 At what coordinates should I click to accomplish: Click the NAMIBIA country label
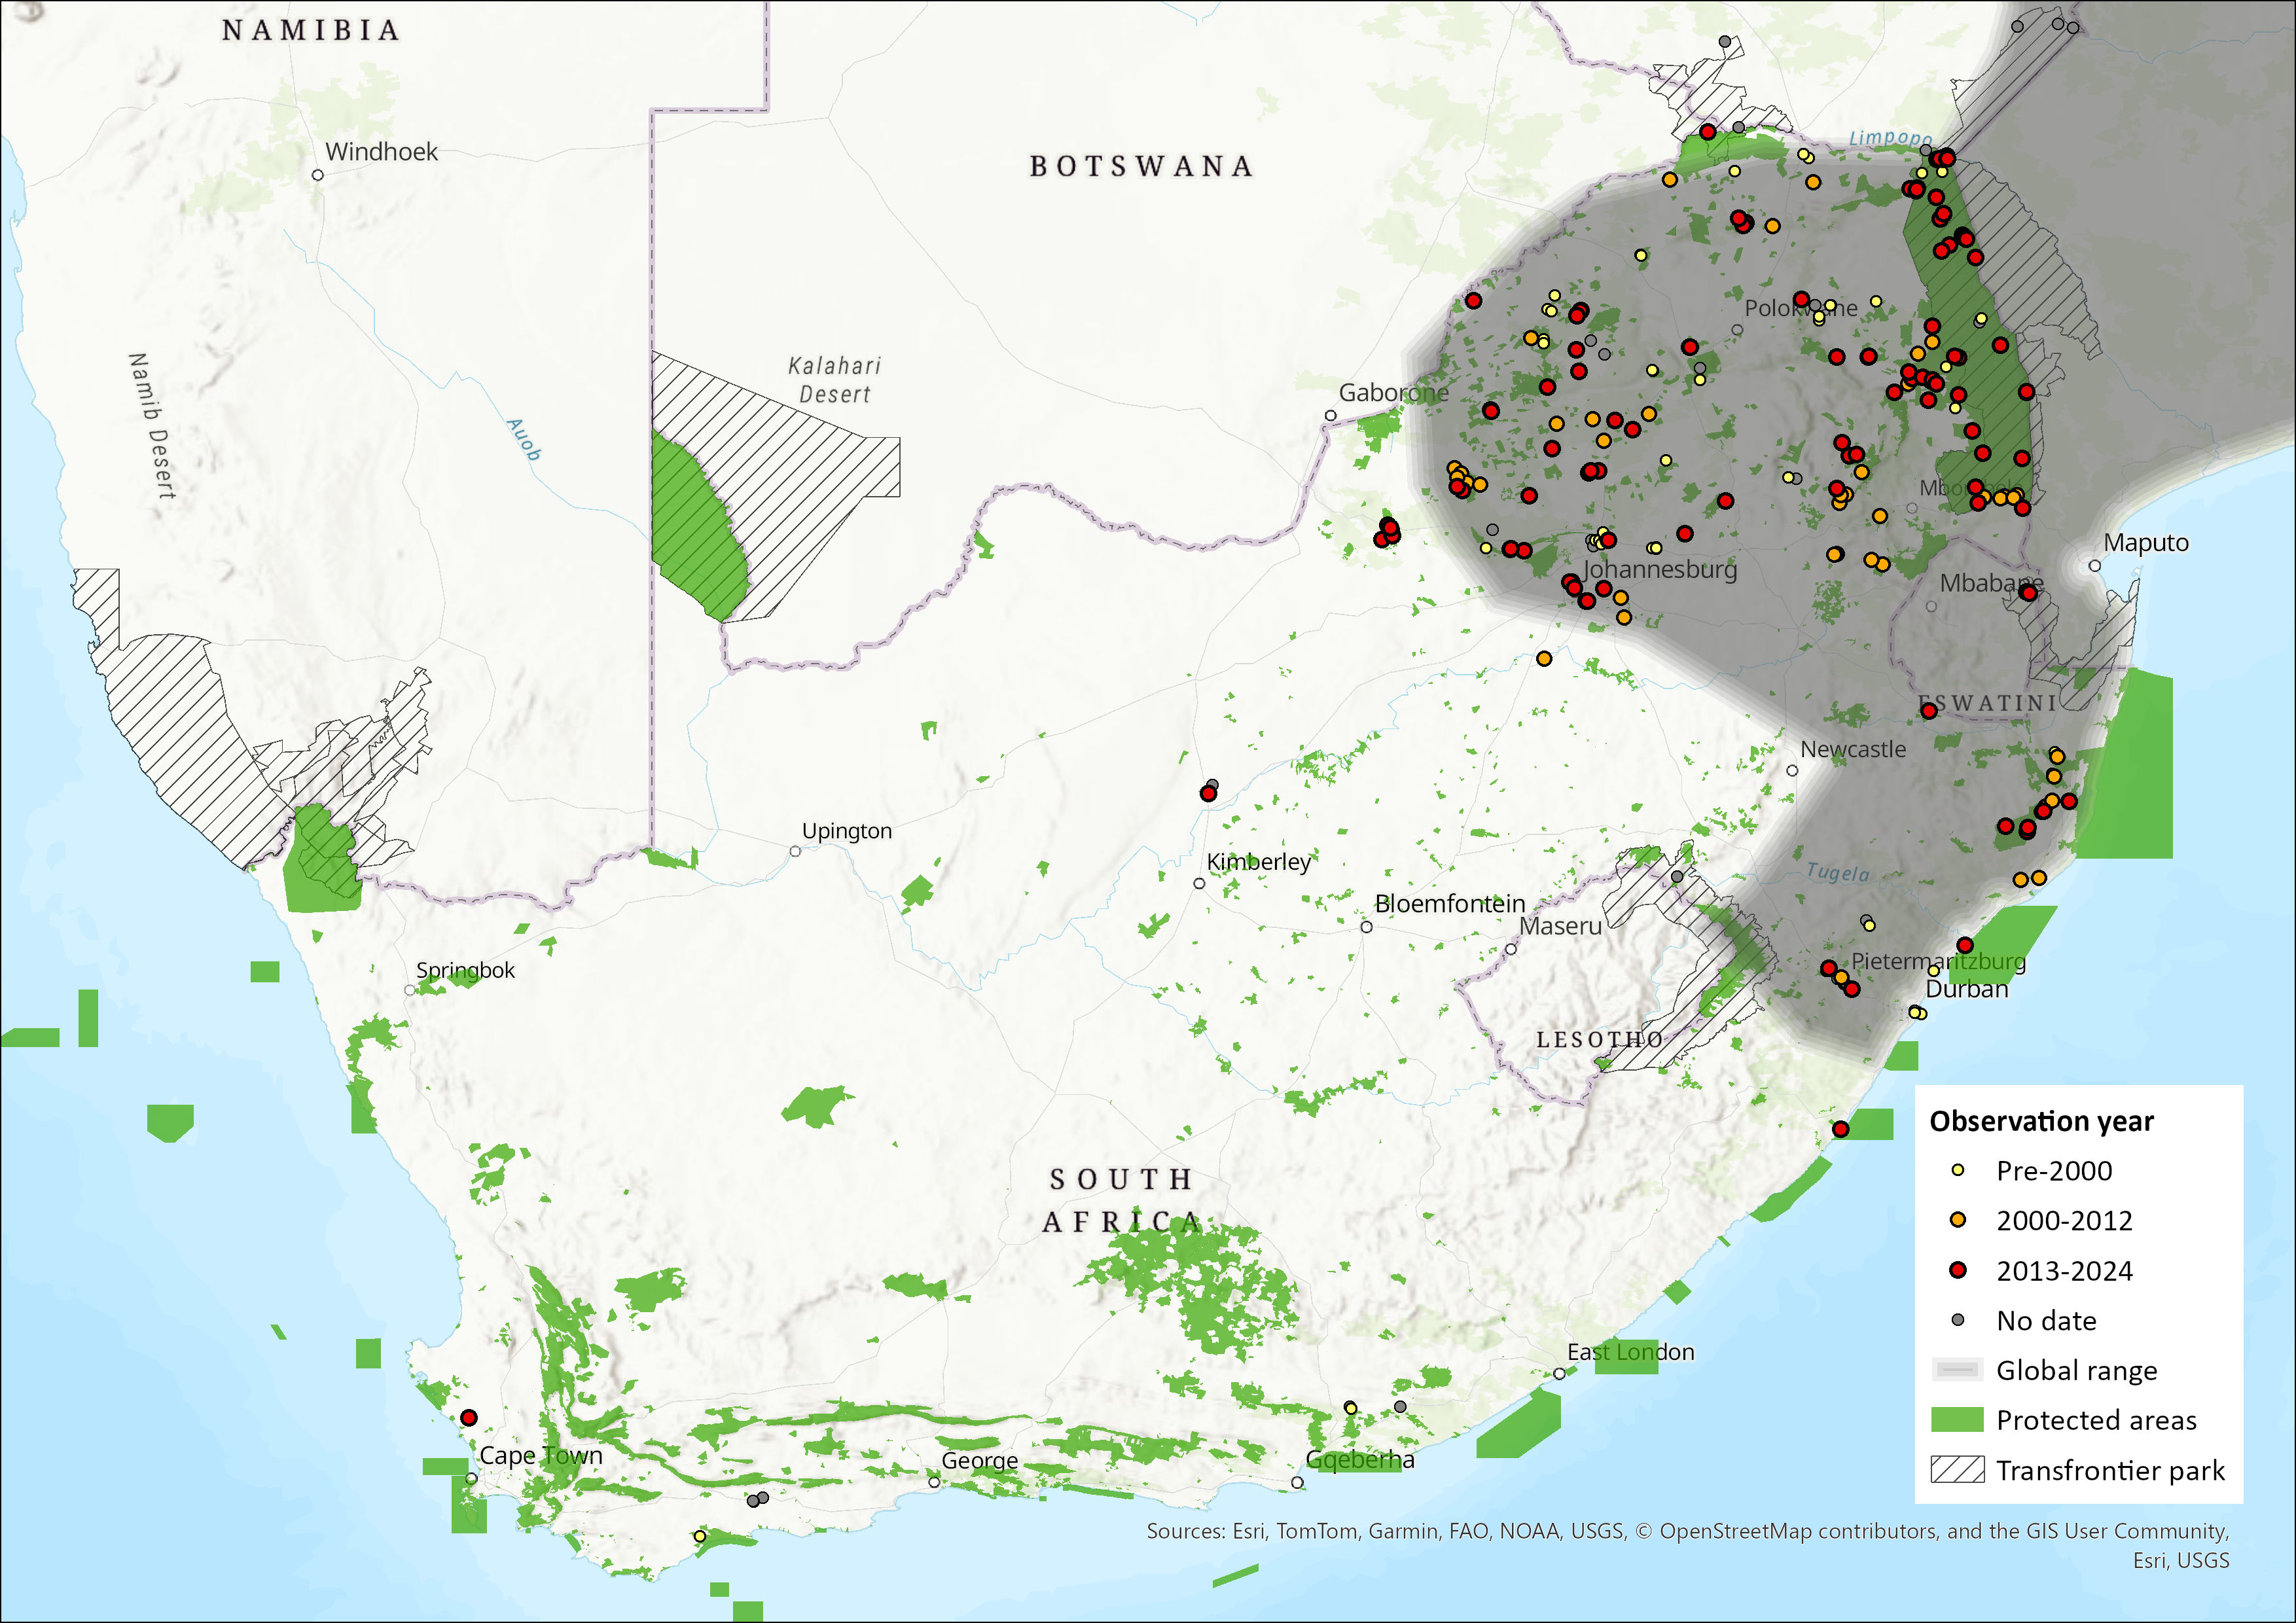[311, 31]
